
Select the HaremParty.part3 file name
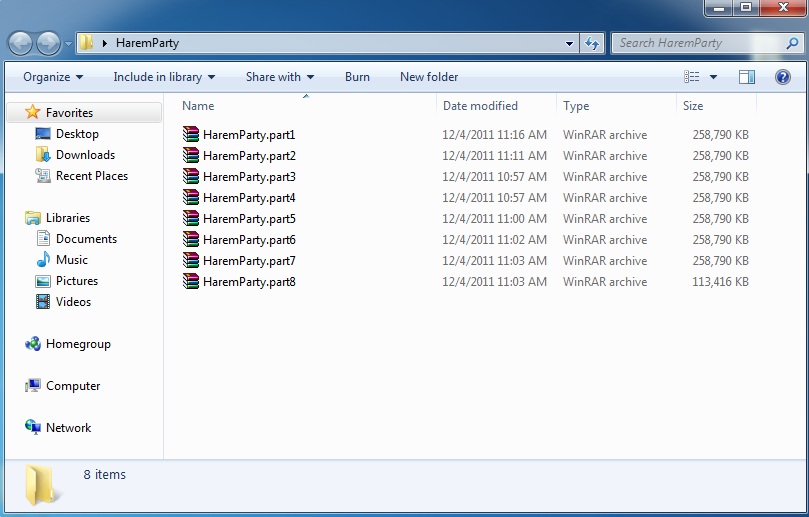(249, 177)
